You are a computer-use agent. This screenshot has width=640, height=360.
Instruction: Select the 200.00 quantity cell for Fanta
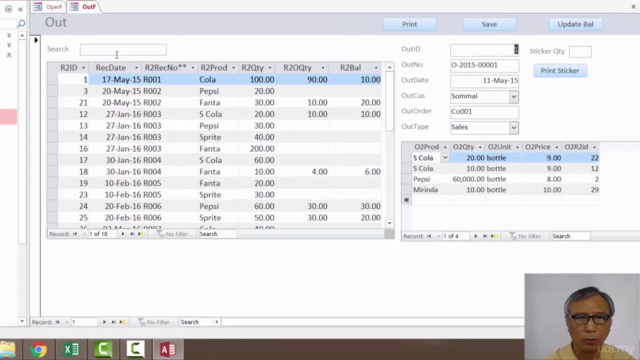[256, 149]
